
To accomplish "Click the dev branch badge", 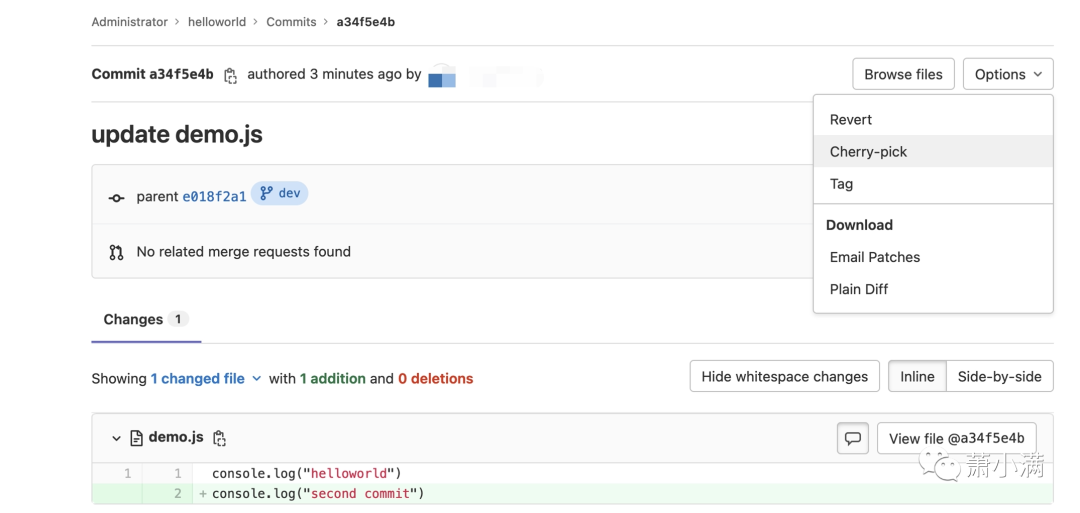I will coord(280,194).
